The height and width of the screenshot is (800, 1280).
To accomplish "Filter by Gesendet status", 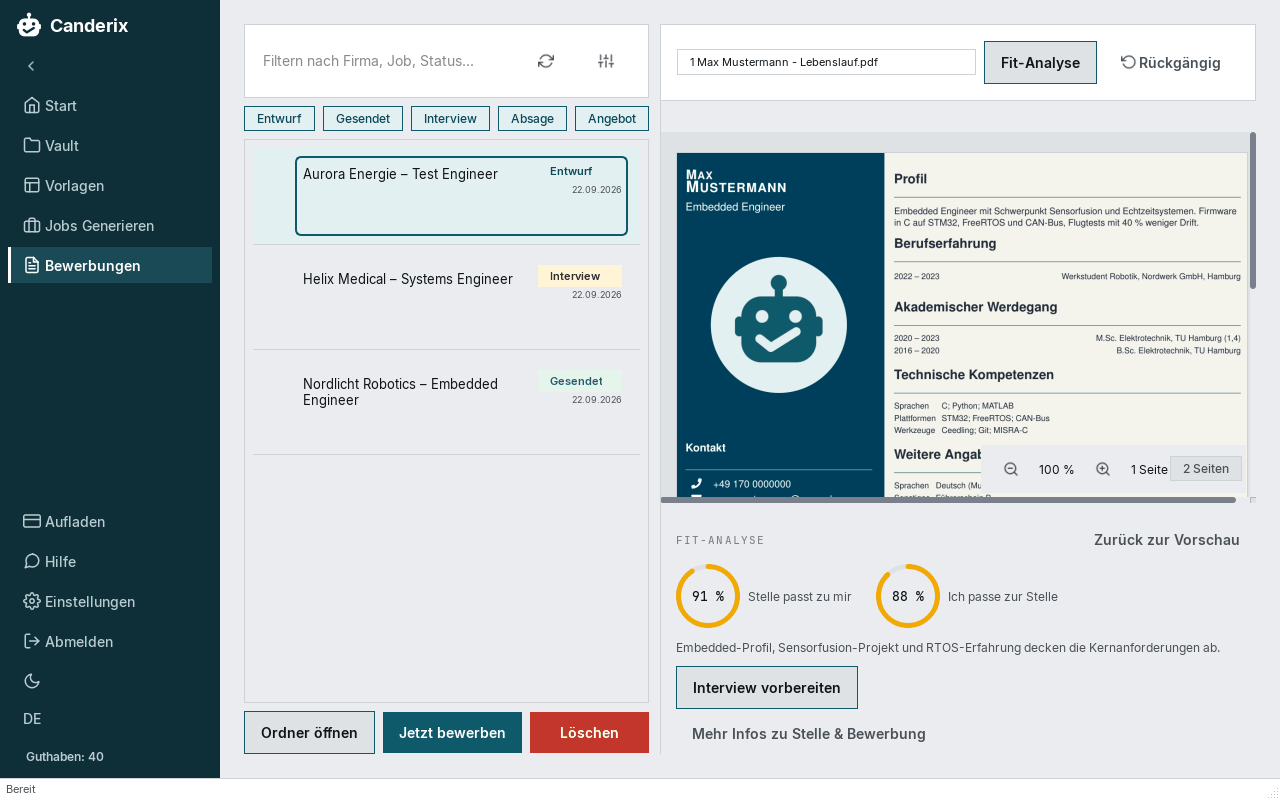I will tap(363, 118).
